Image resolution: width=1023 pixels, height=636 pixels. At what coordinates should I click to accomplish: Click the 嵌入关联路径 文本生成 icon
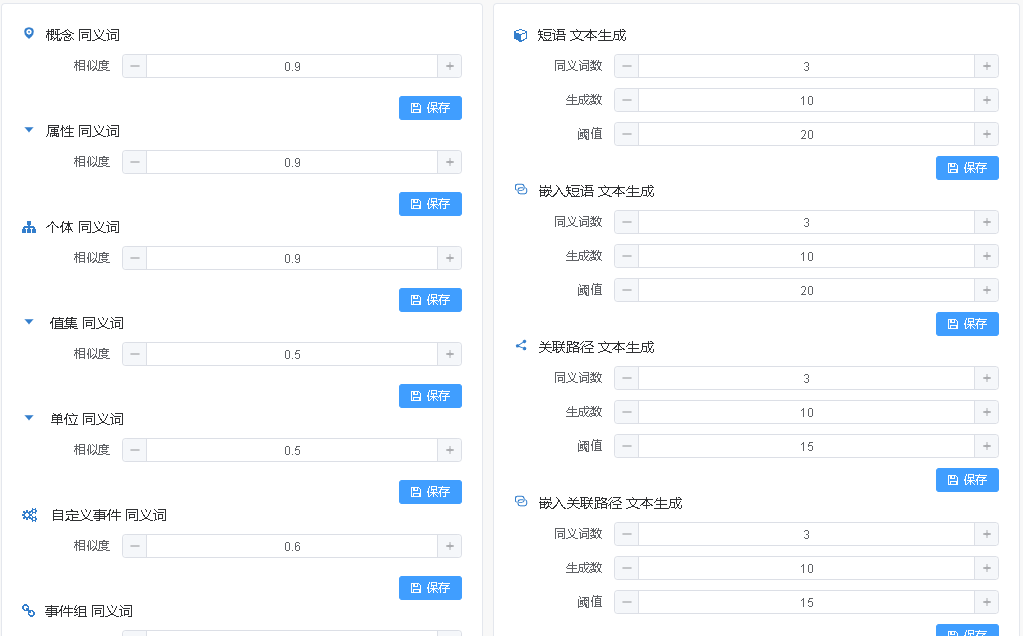[520, 500]
